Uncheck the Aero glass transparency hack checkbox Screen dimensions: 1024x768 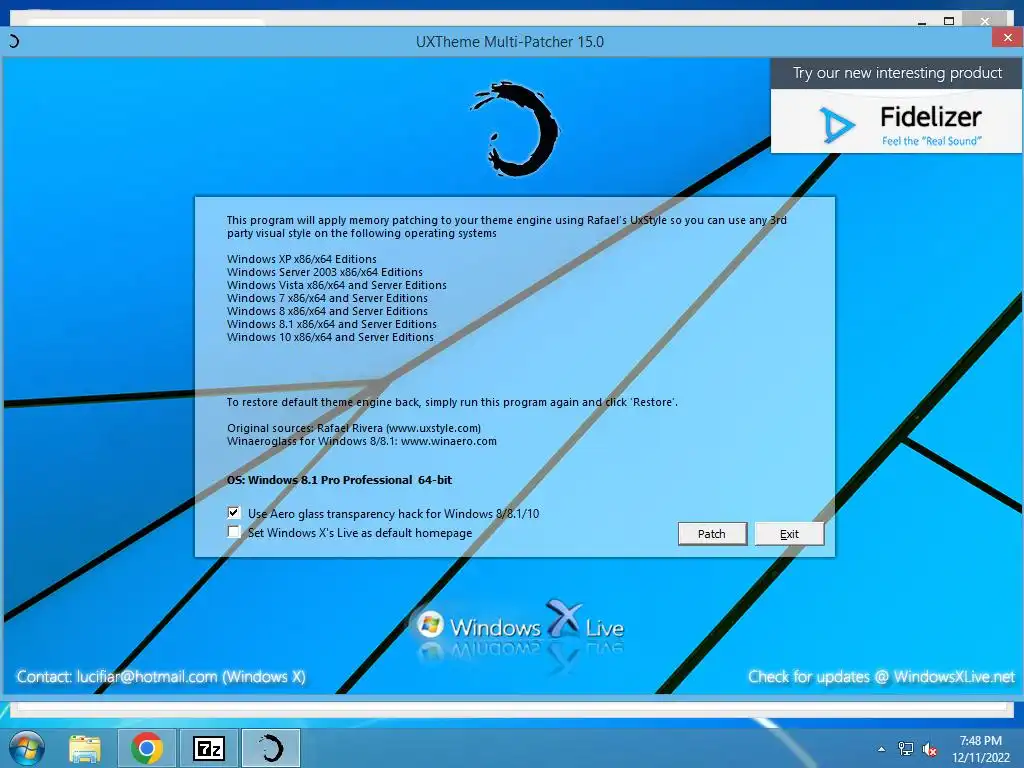click(x=234, y=513)
